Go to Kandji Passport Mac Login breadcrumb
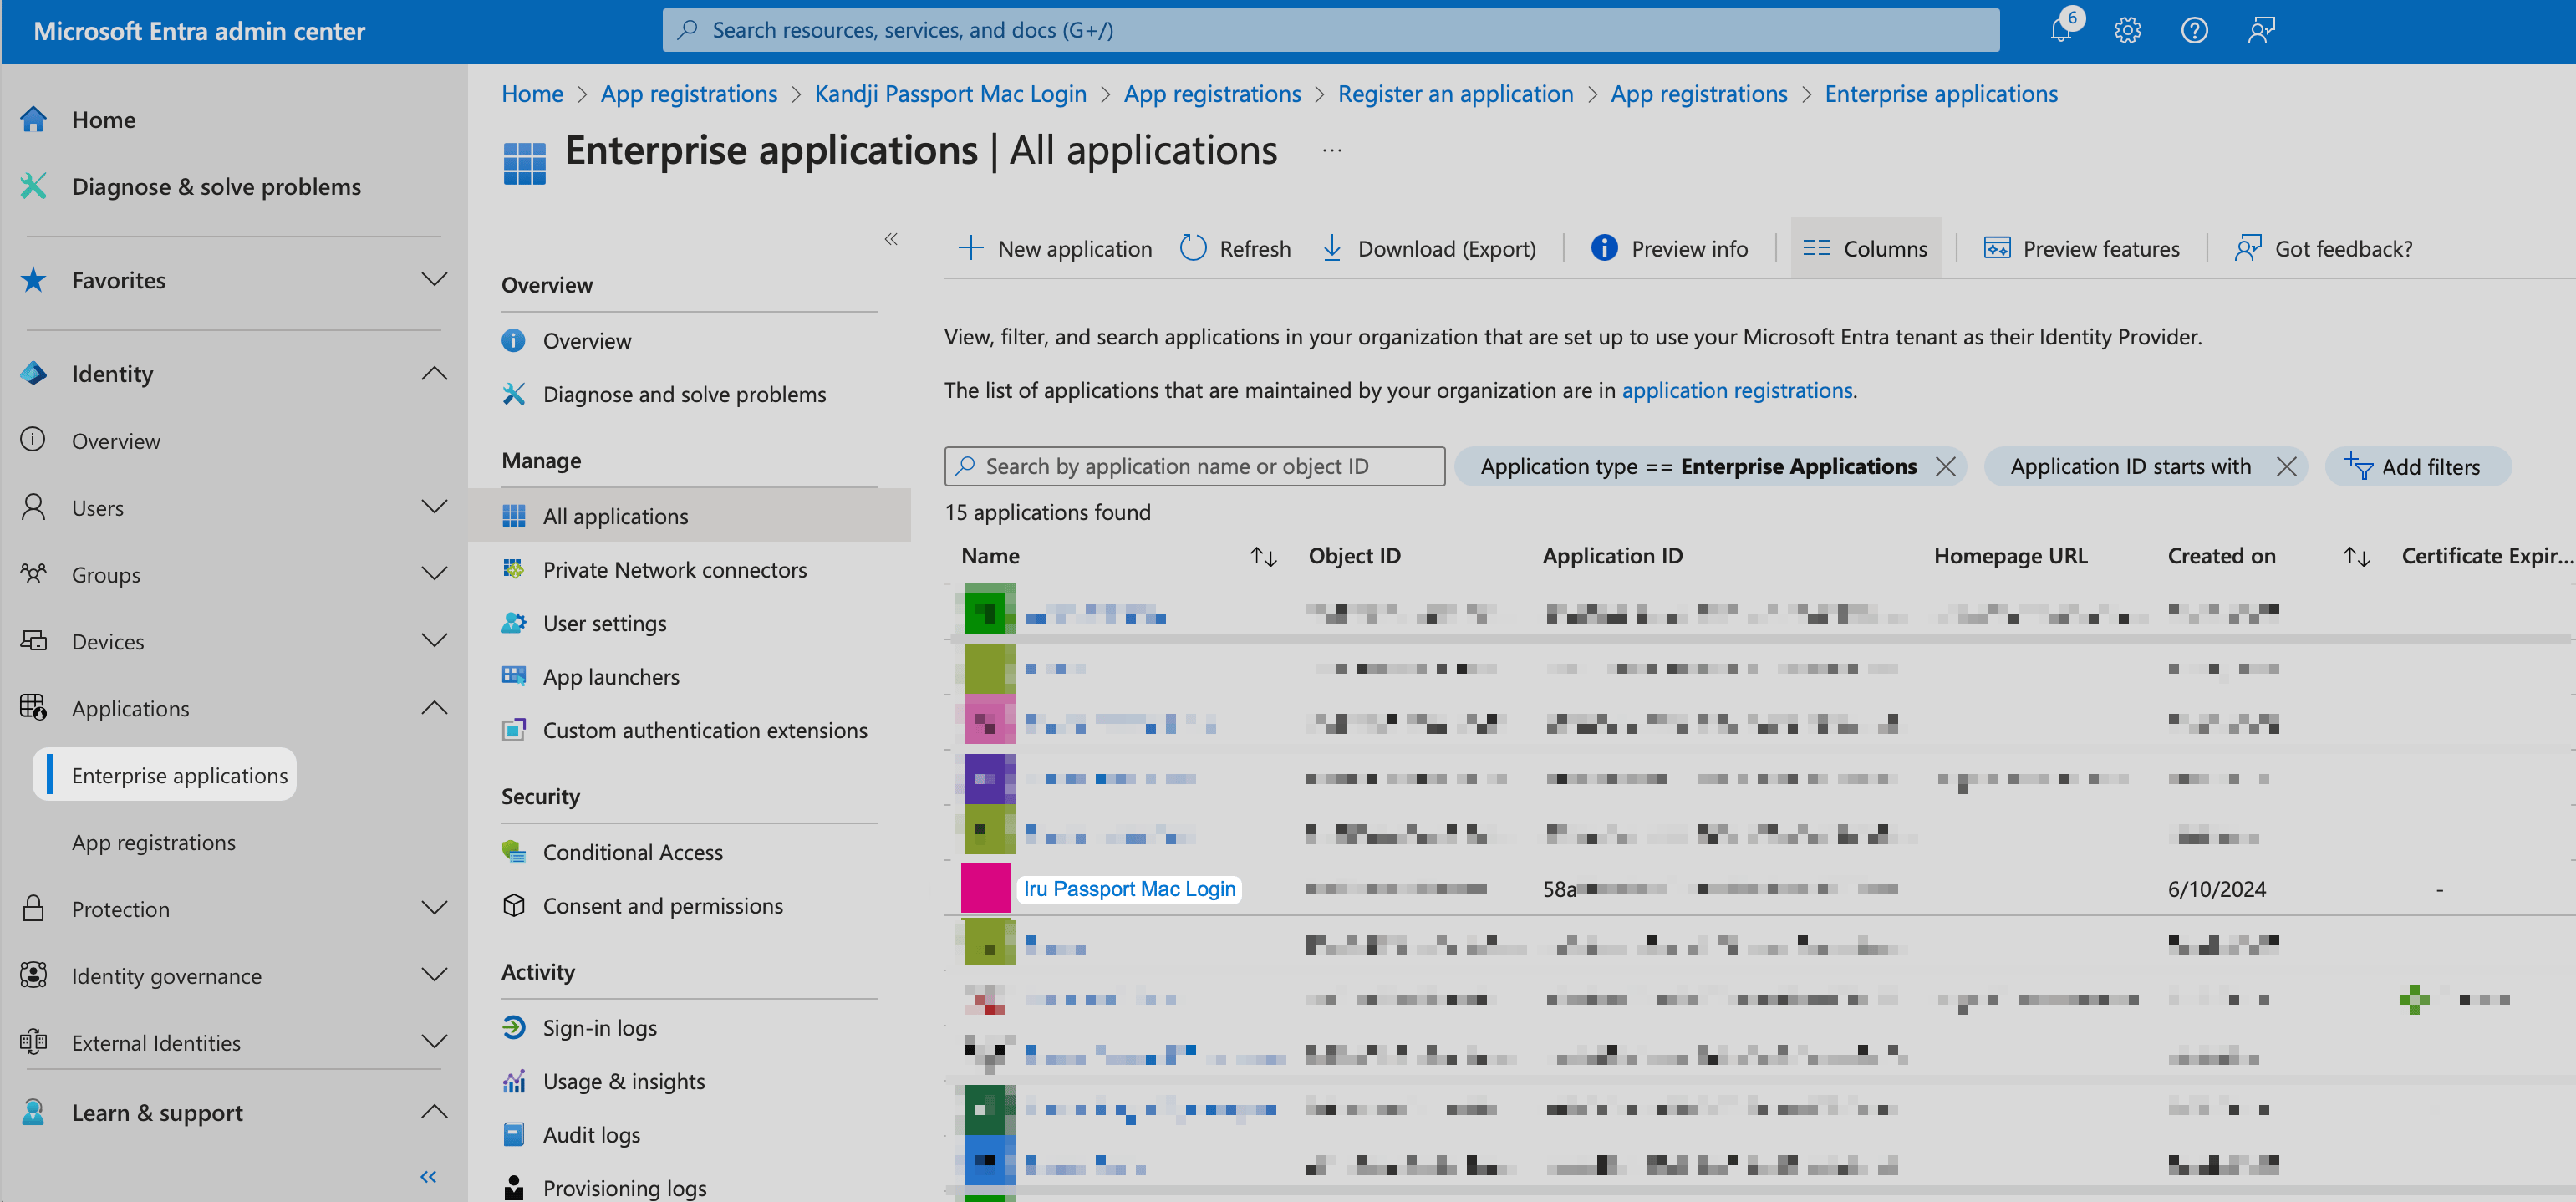 (x=950, y=94)
